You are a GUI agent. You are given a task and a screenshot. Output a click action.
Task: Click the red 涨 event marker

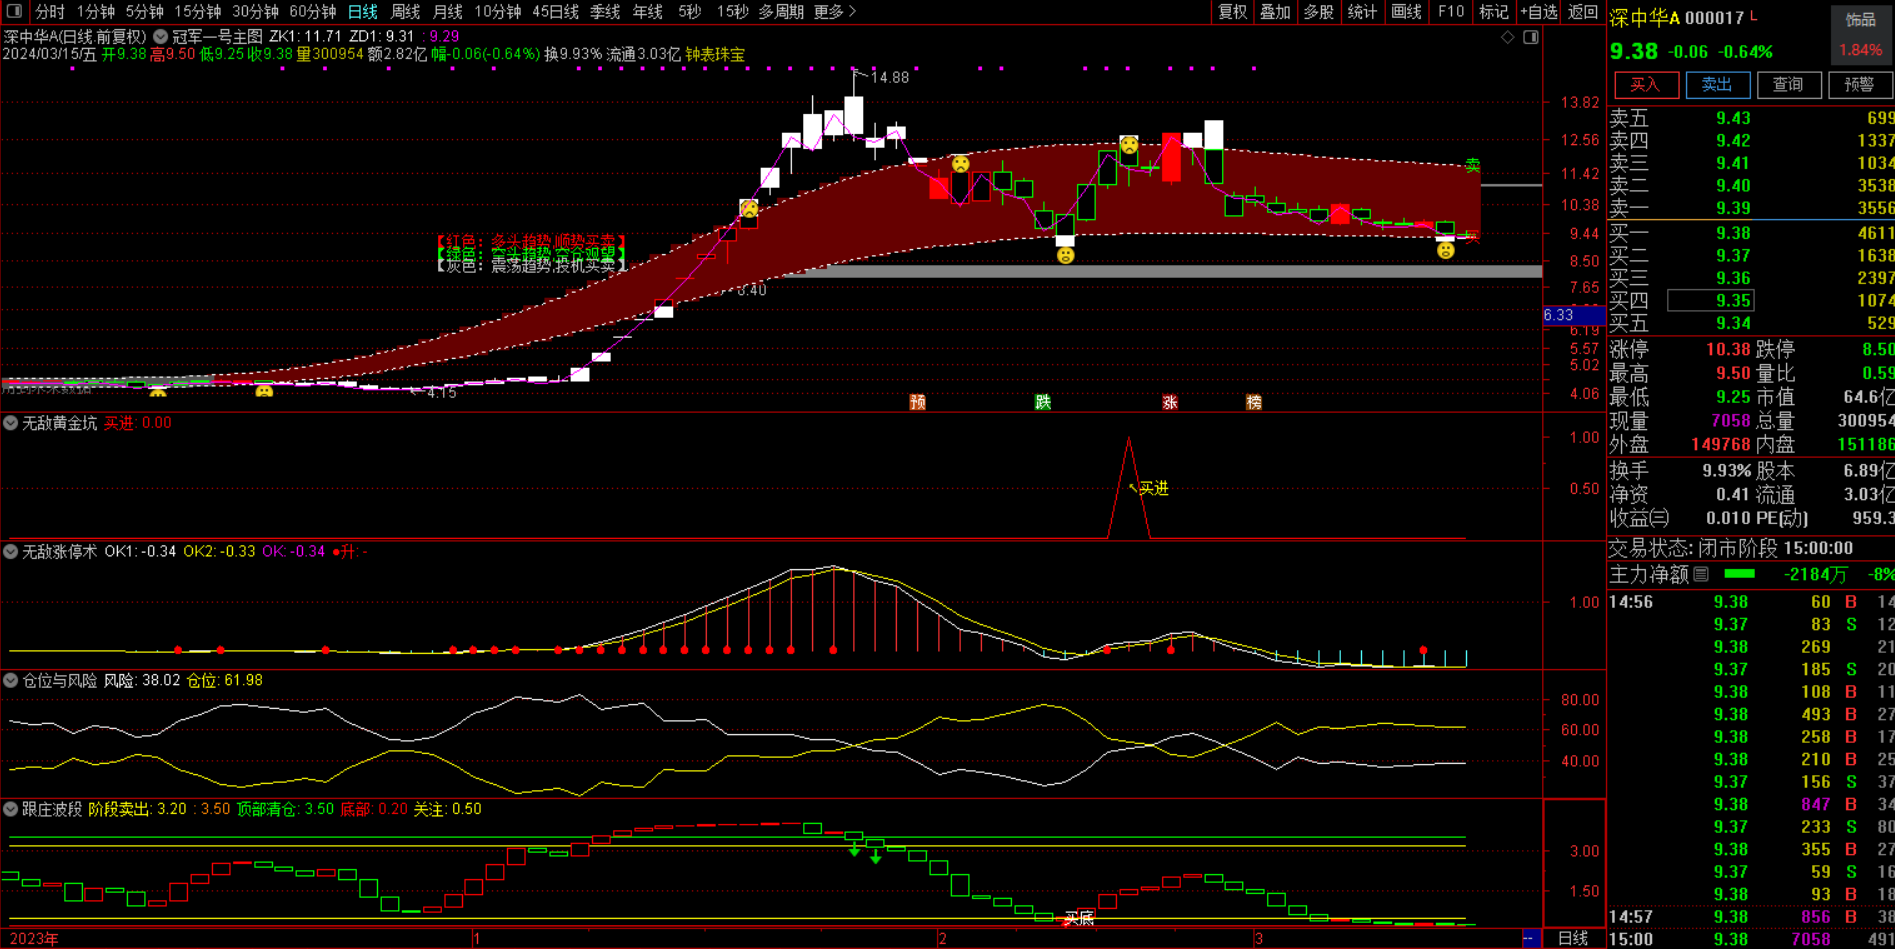[1170, 402]
